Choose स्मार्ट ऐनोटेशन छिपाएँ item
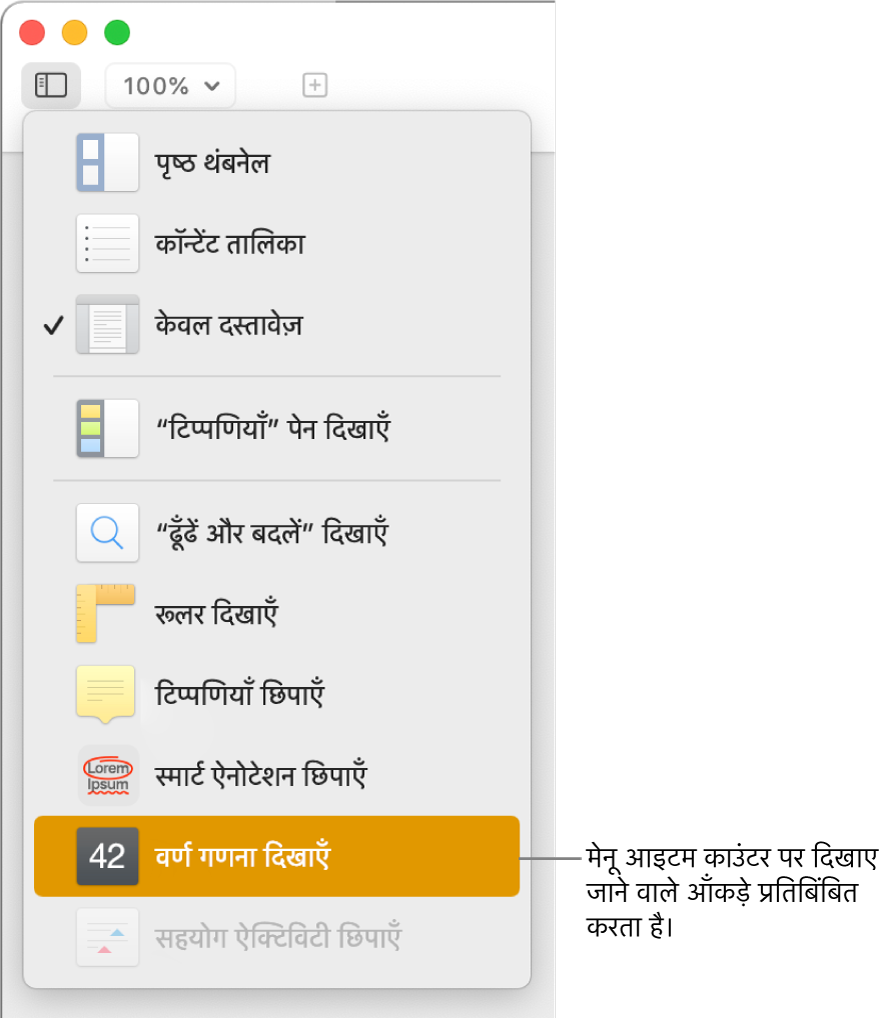 click(x=277, y=775)
